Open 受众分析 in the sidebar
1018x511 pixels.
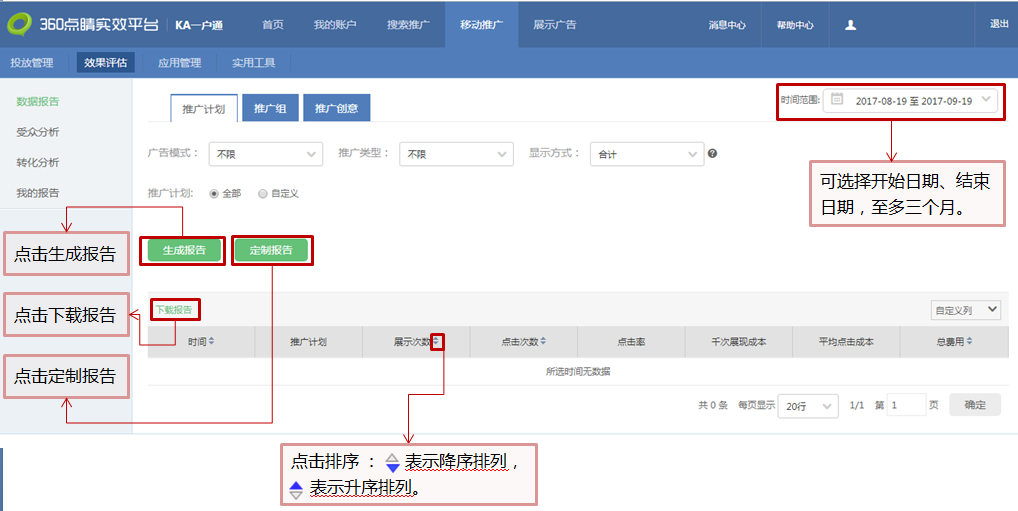[x=38, y=132]
